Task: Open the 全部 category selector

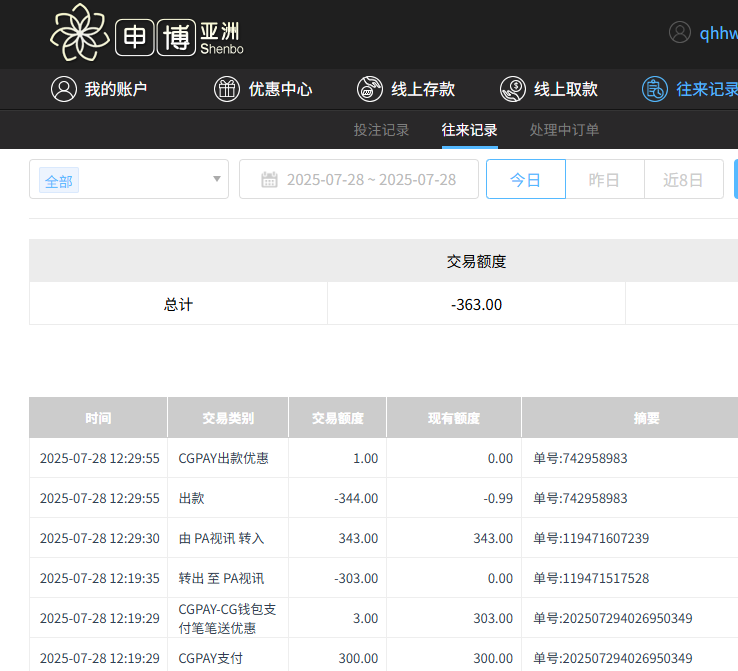Action: [x=59, y=181]
